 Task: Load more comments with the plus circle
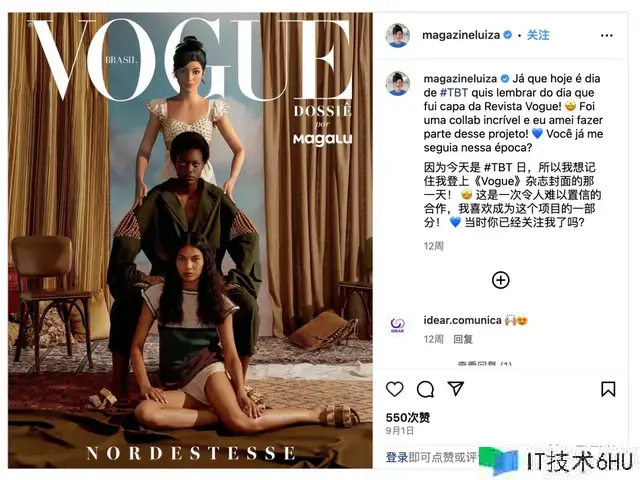click(500, 280)
